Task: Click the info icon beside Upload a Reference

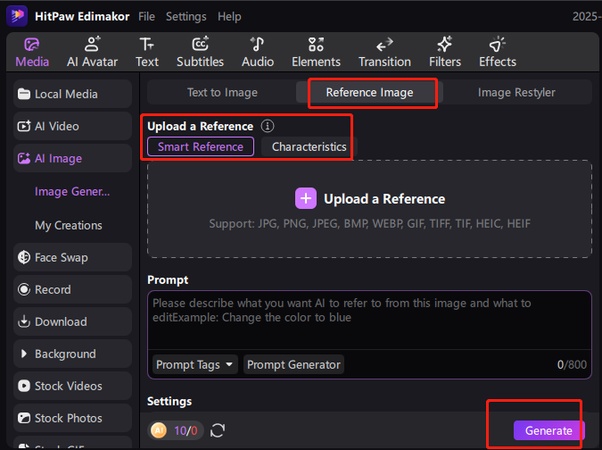Action: pyautogui.click(x=267, y=127)
